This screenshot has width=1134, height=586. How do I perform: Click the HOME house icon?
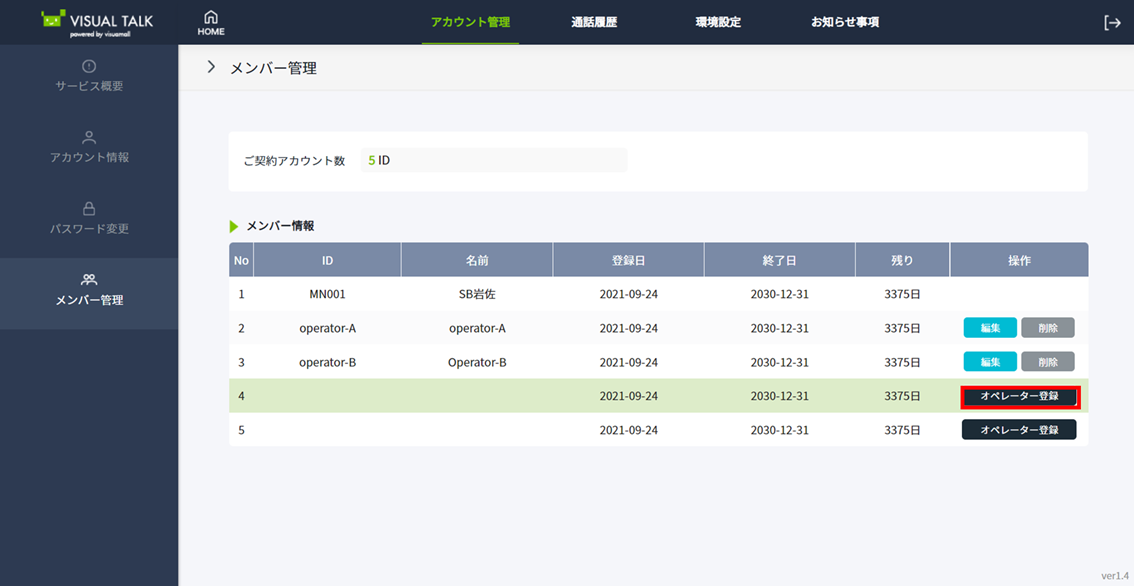210,18
